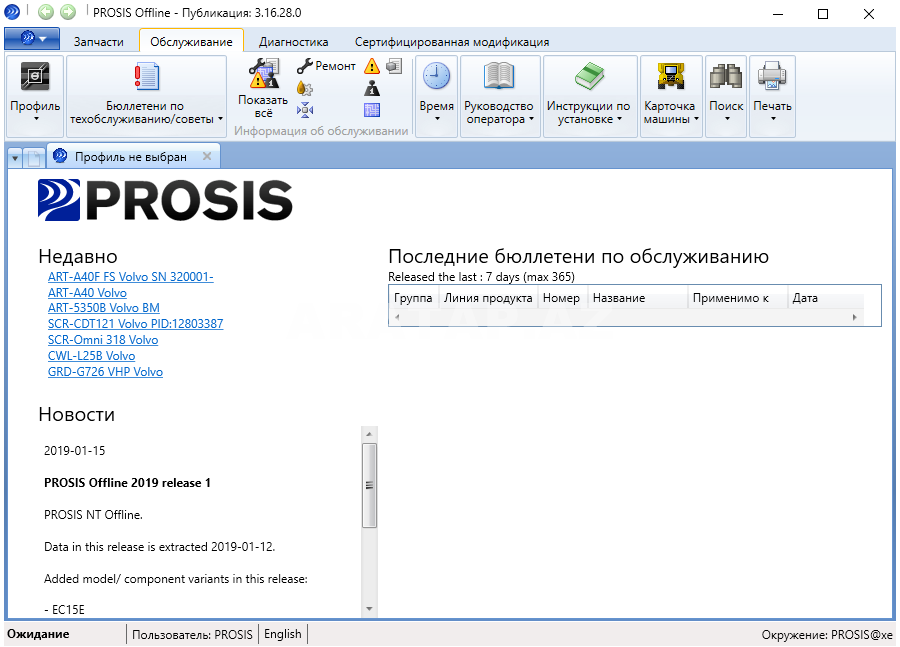The width and height of the screenshot is (900, 647).
Task: Open SCR-CDT121 Volvo PID:12803387 link
Action: point(135,324)
